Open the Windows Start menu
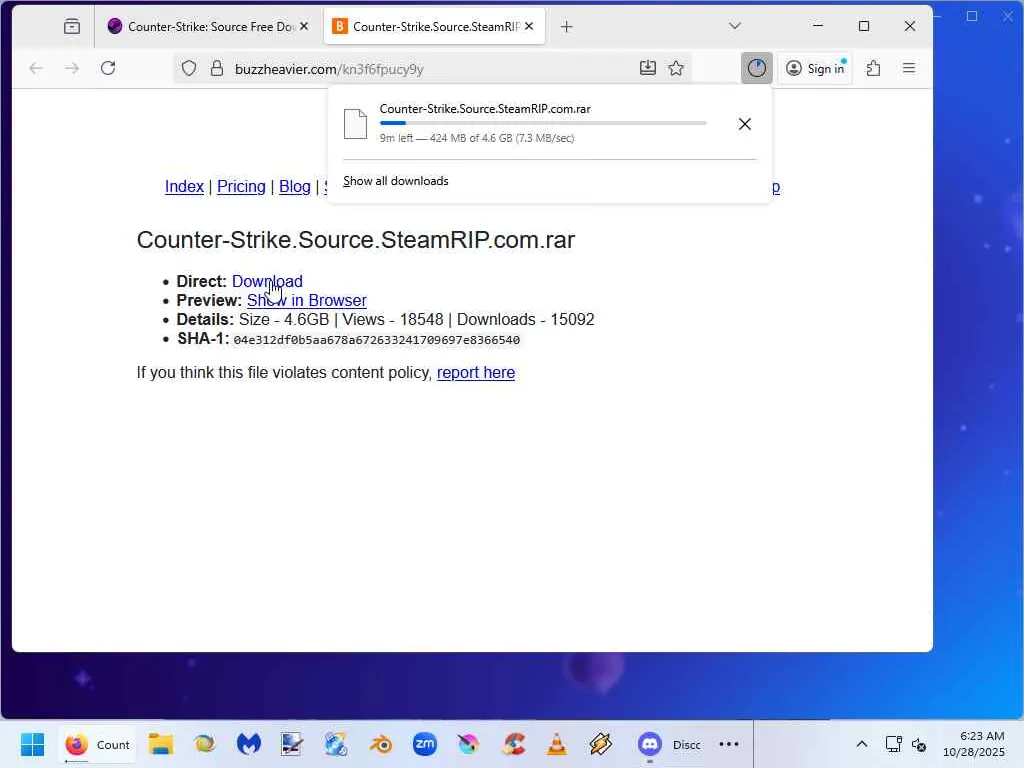 click(33, 744)
